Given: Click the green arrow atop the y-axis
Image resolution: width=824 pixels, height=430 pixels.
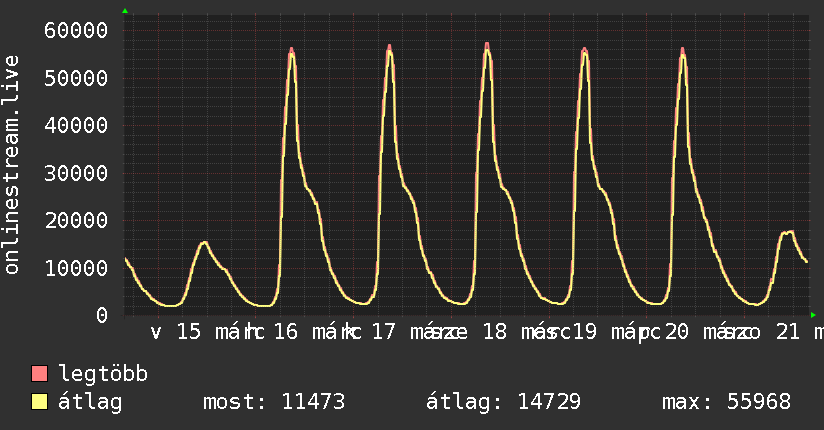Looking at the screenshot, I should pos(125,11).
